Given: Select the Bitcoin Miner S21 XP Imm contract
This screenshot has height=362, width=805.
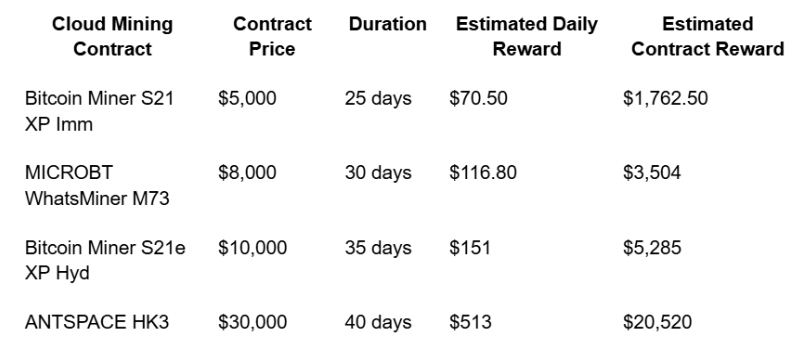Looking at the screenshot, I should coord(100,111).
